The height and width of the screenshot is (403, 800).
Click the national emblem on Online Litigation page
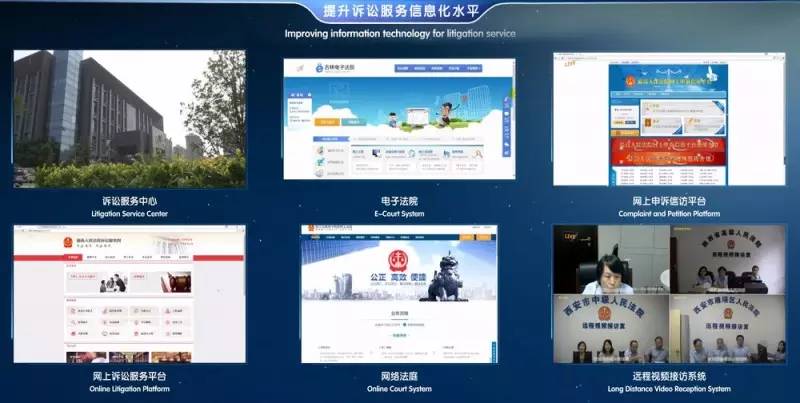pyautogui.click(x=54, y=241)
